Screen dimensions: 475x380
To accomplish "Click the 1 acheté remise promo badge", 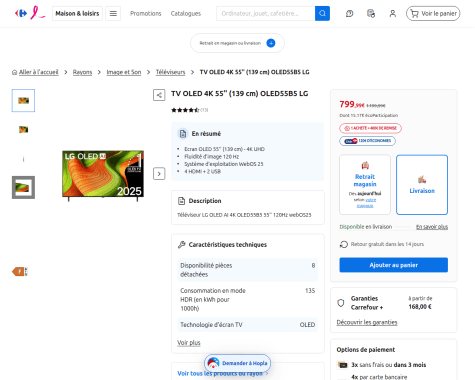I will (x=370, y=128).
